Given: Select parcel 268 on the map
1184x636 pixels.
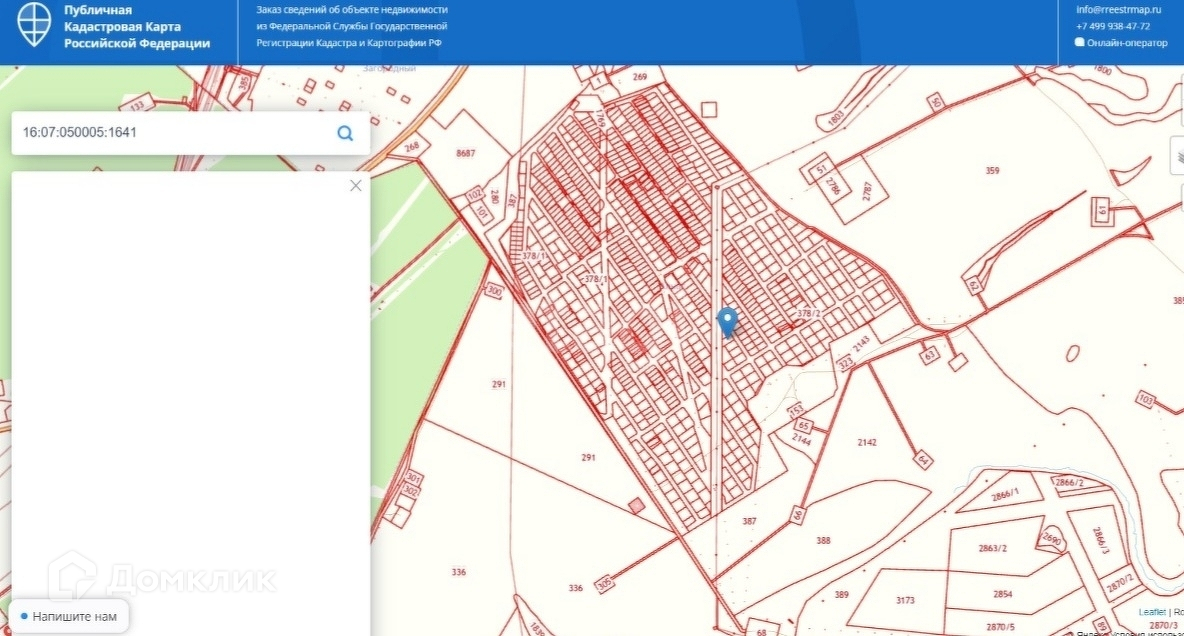Looking at the screenshot, I should 412,147.
